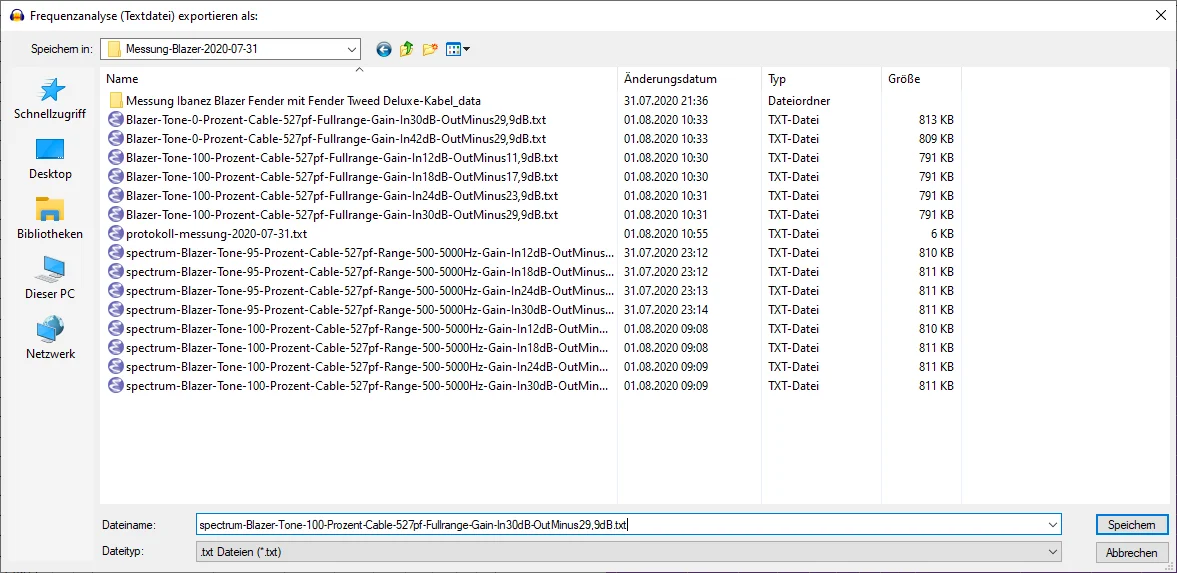Click the Back navigation arrow icon
Image resolution: width=1177 pixels, height=573 pixels.
point(384,49)
